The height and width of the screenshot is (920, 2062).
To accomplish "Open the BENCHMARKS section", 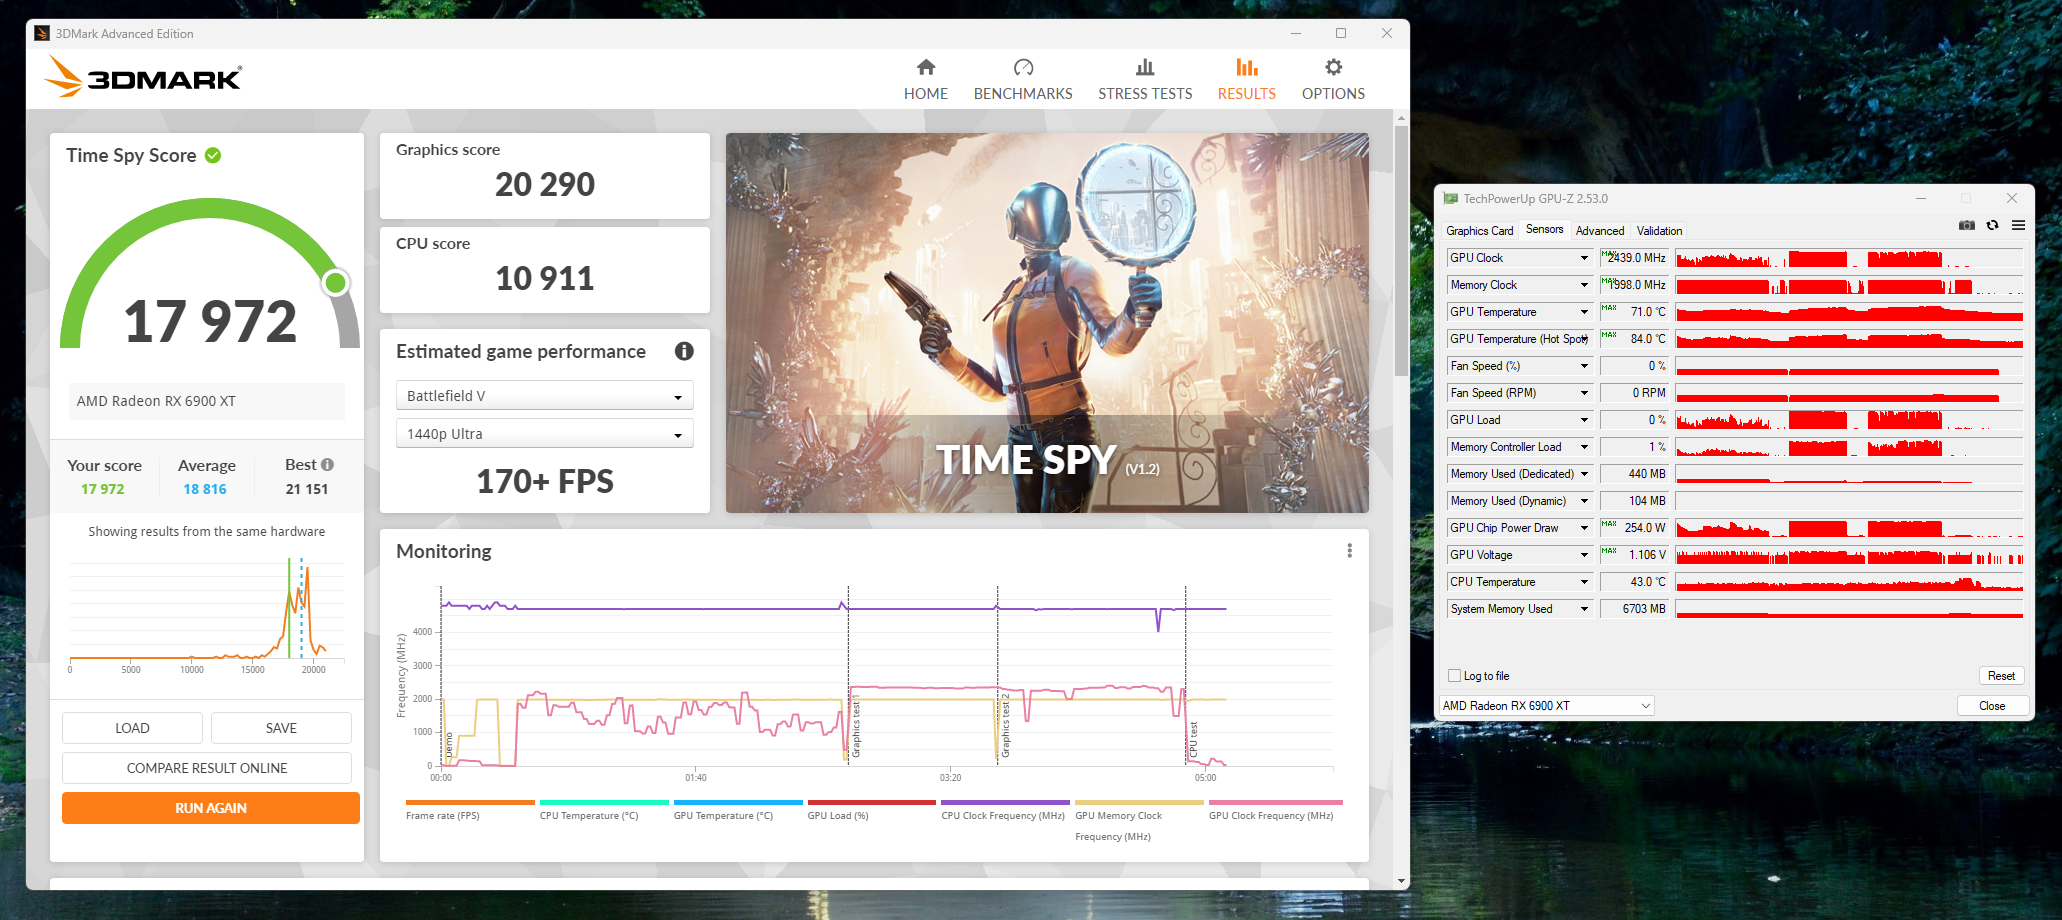I will tap(1023, 80).
